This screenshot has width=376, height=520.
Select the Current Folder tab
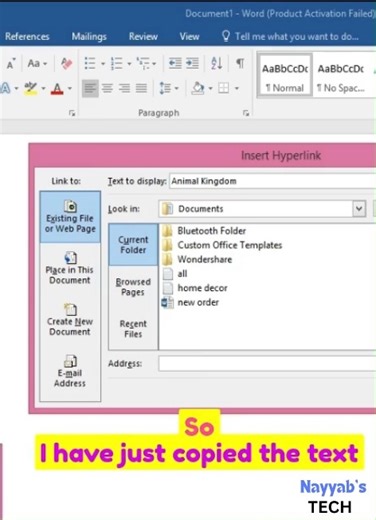click(x=133, y=245)
